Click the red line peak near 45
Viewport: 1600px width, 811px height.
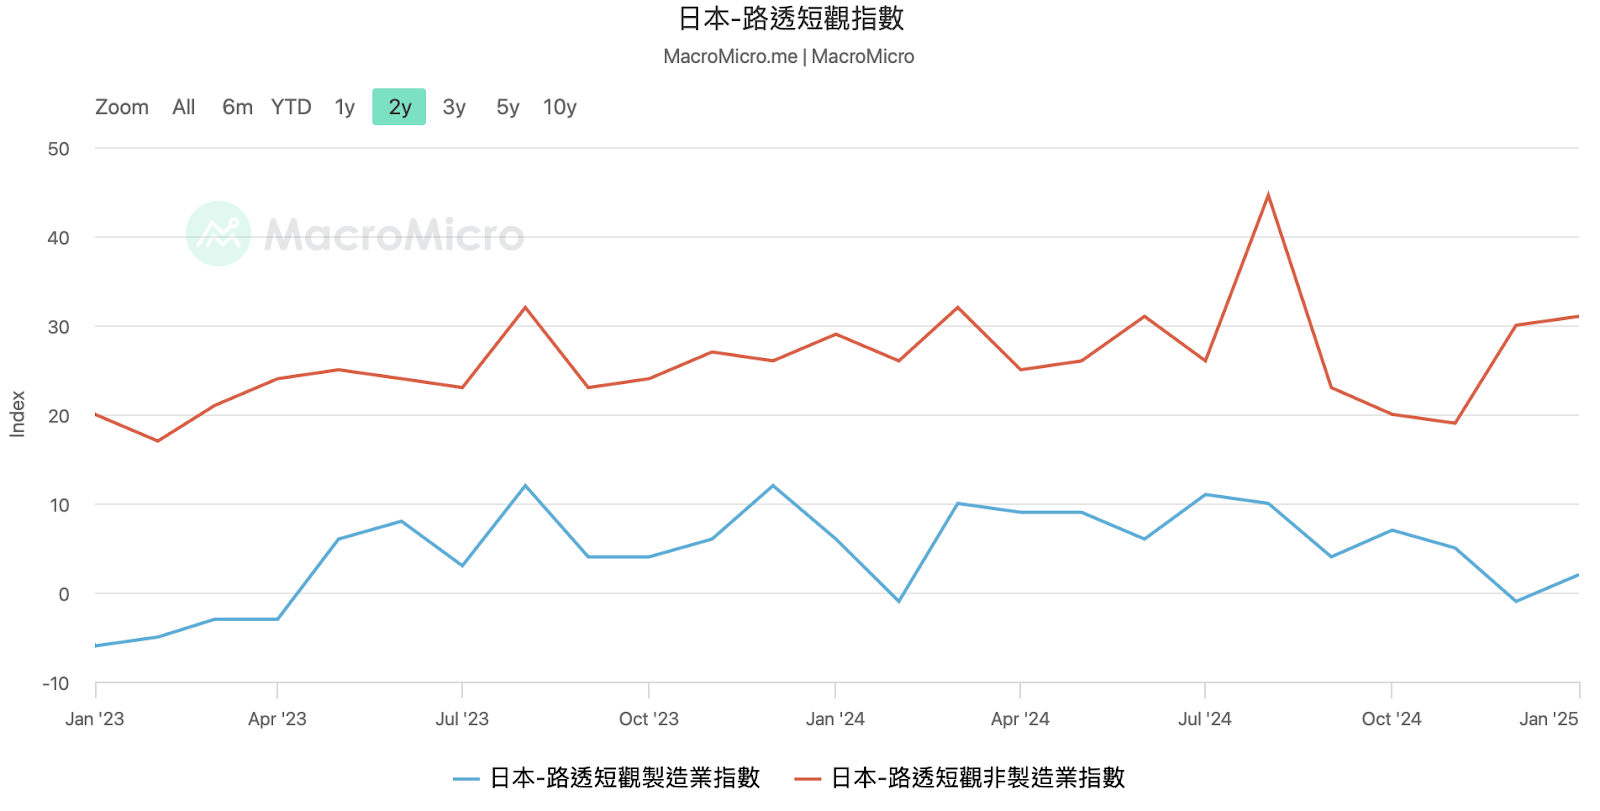tap(1268, 195)
